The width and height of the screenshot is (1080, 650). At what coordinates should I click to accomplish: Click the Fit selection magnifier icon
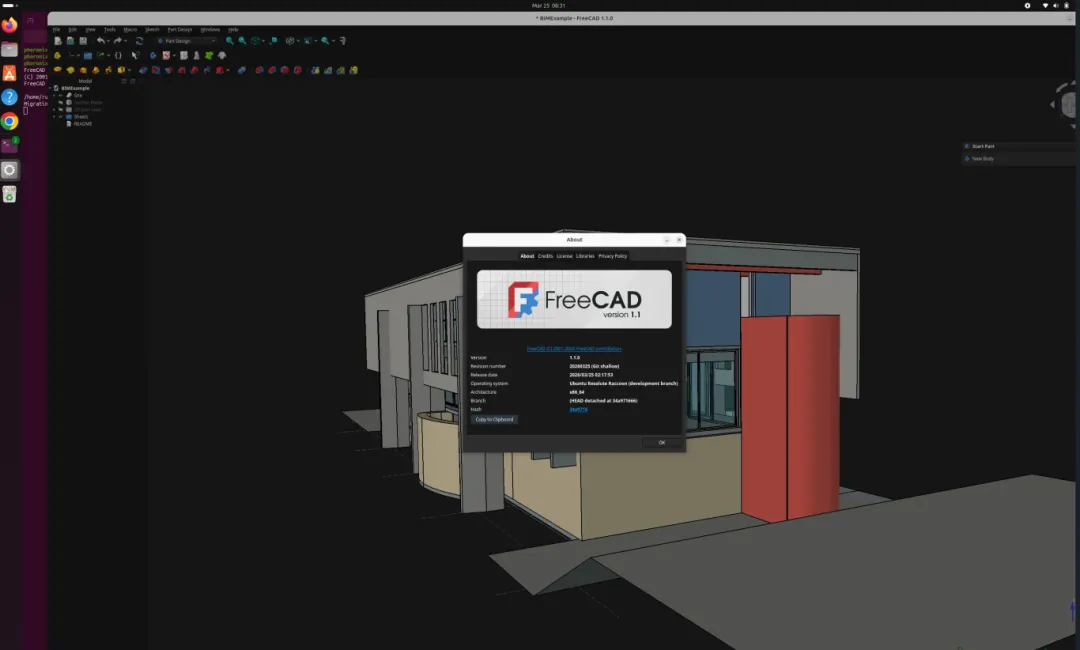(x=242, y=41)
